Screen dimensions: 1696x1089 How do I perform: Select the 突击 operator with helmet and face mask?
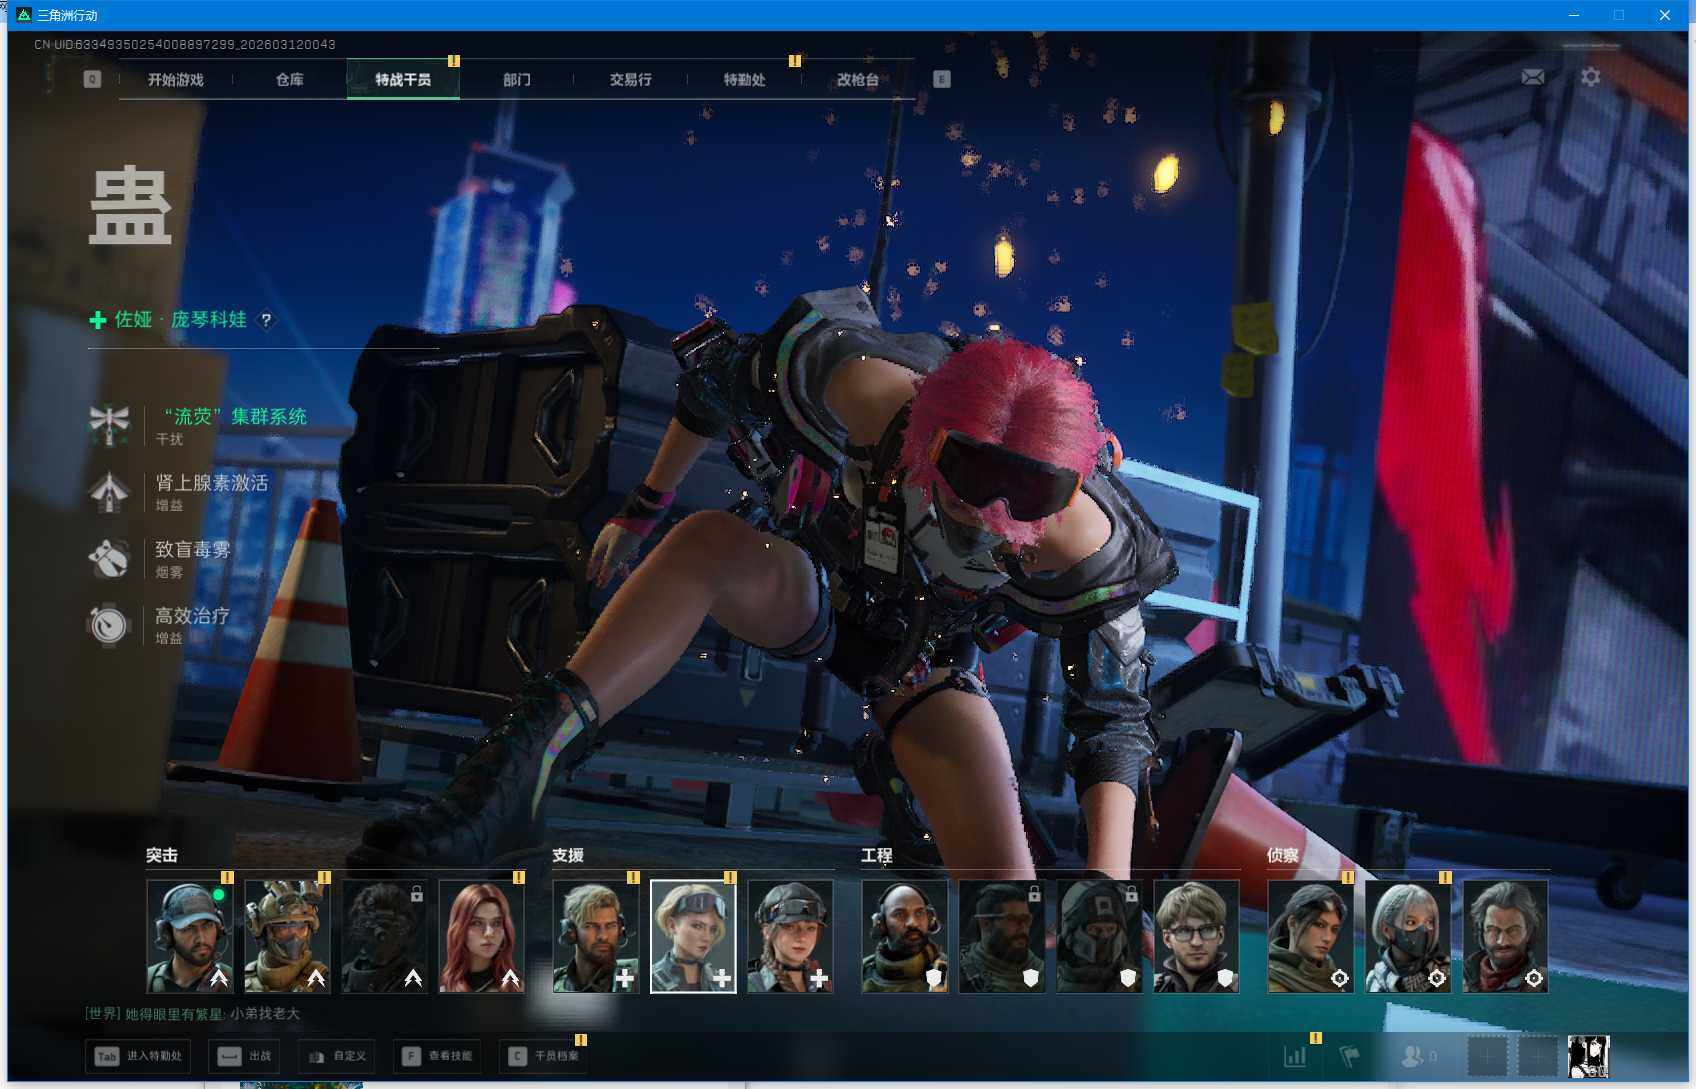pyautogui.click(x=287, y=936)
